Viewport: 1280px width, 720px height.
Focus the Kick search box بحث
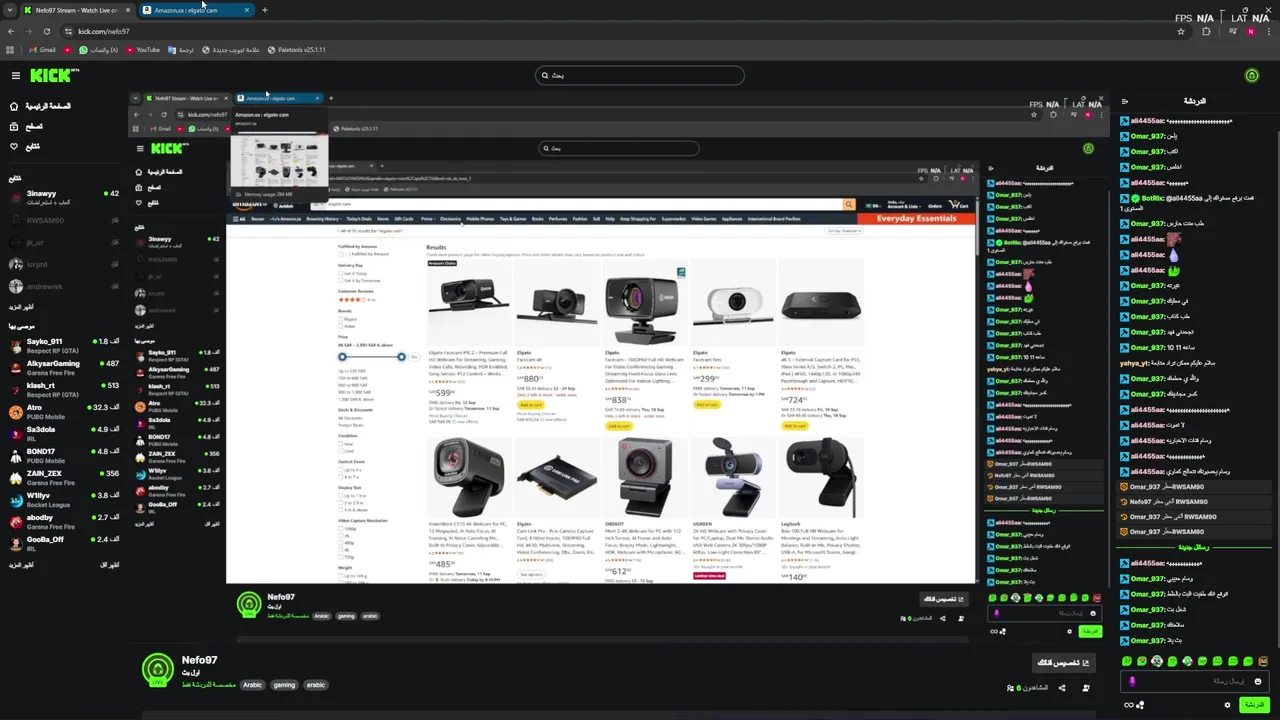tap(640, 75)
